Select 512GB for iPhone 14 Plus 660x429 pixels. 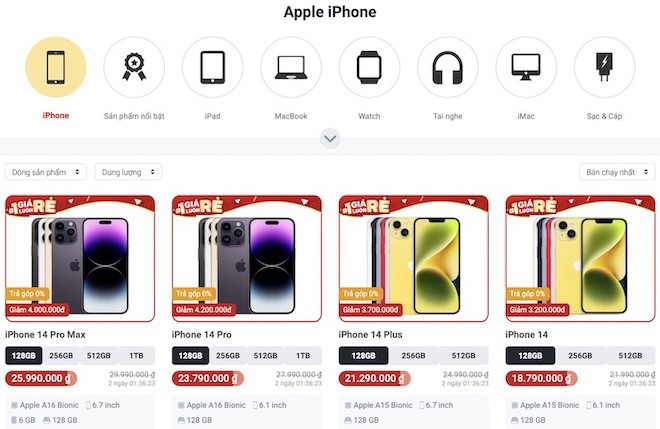coord(463,356)
